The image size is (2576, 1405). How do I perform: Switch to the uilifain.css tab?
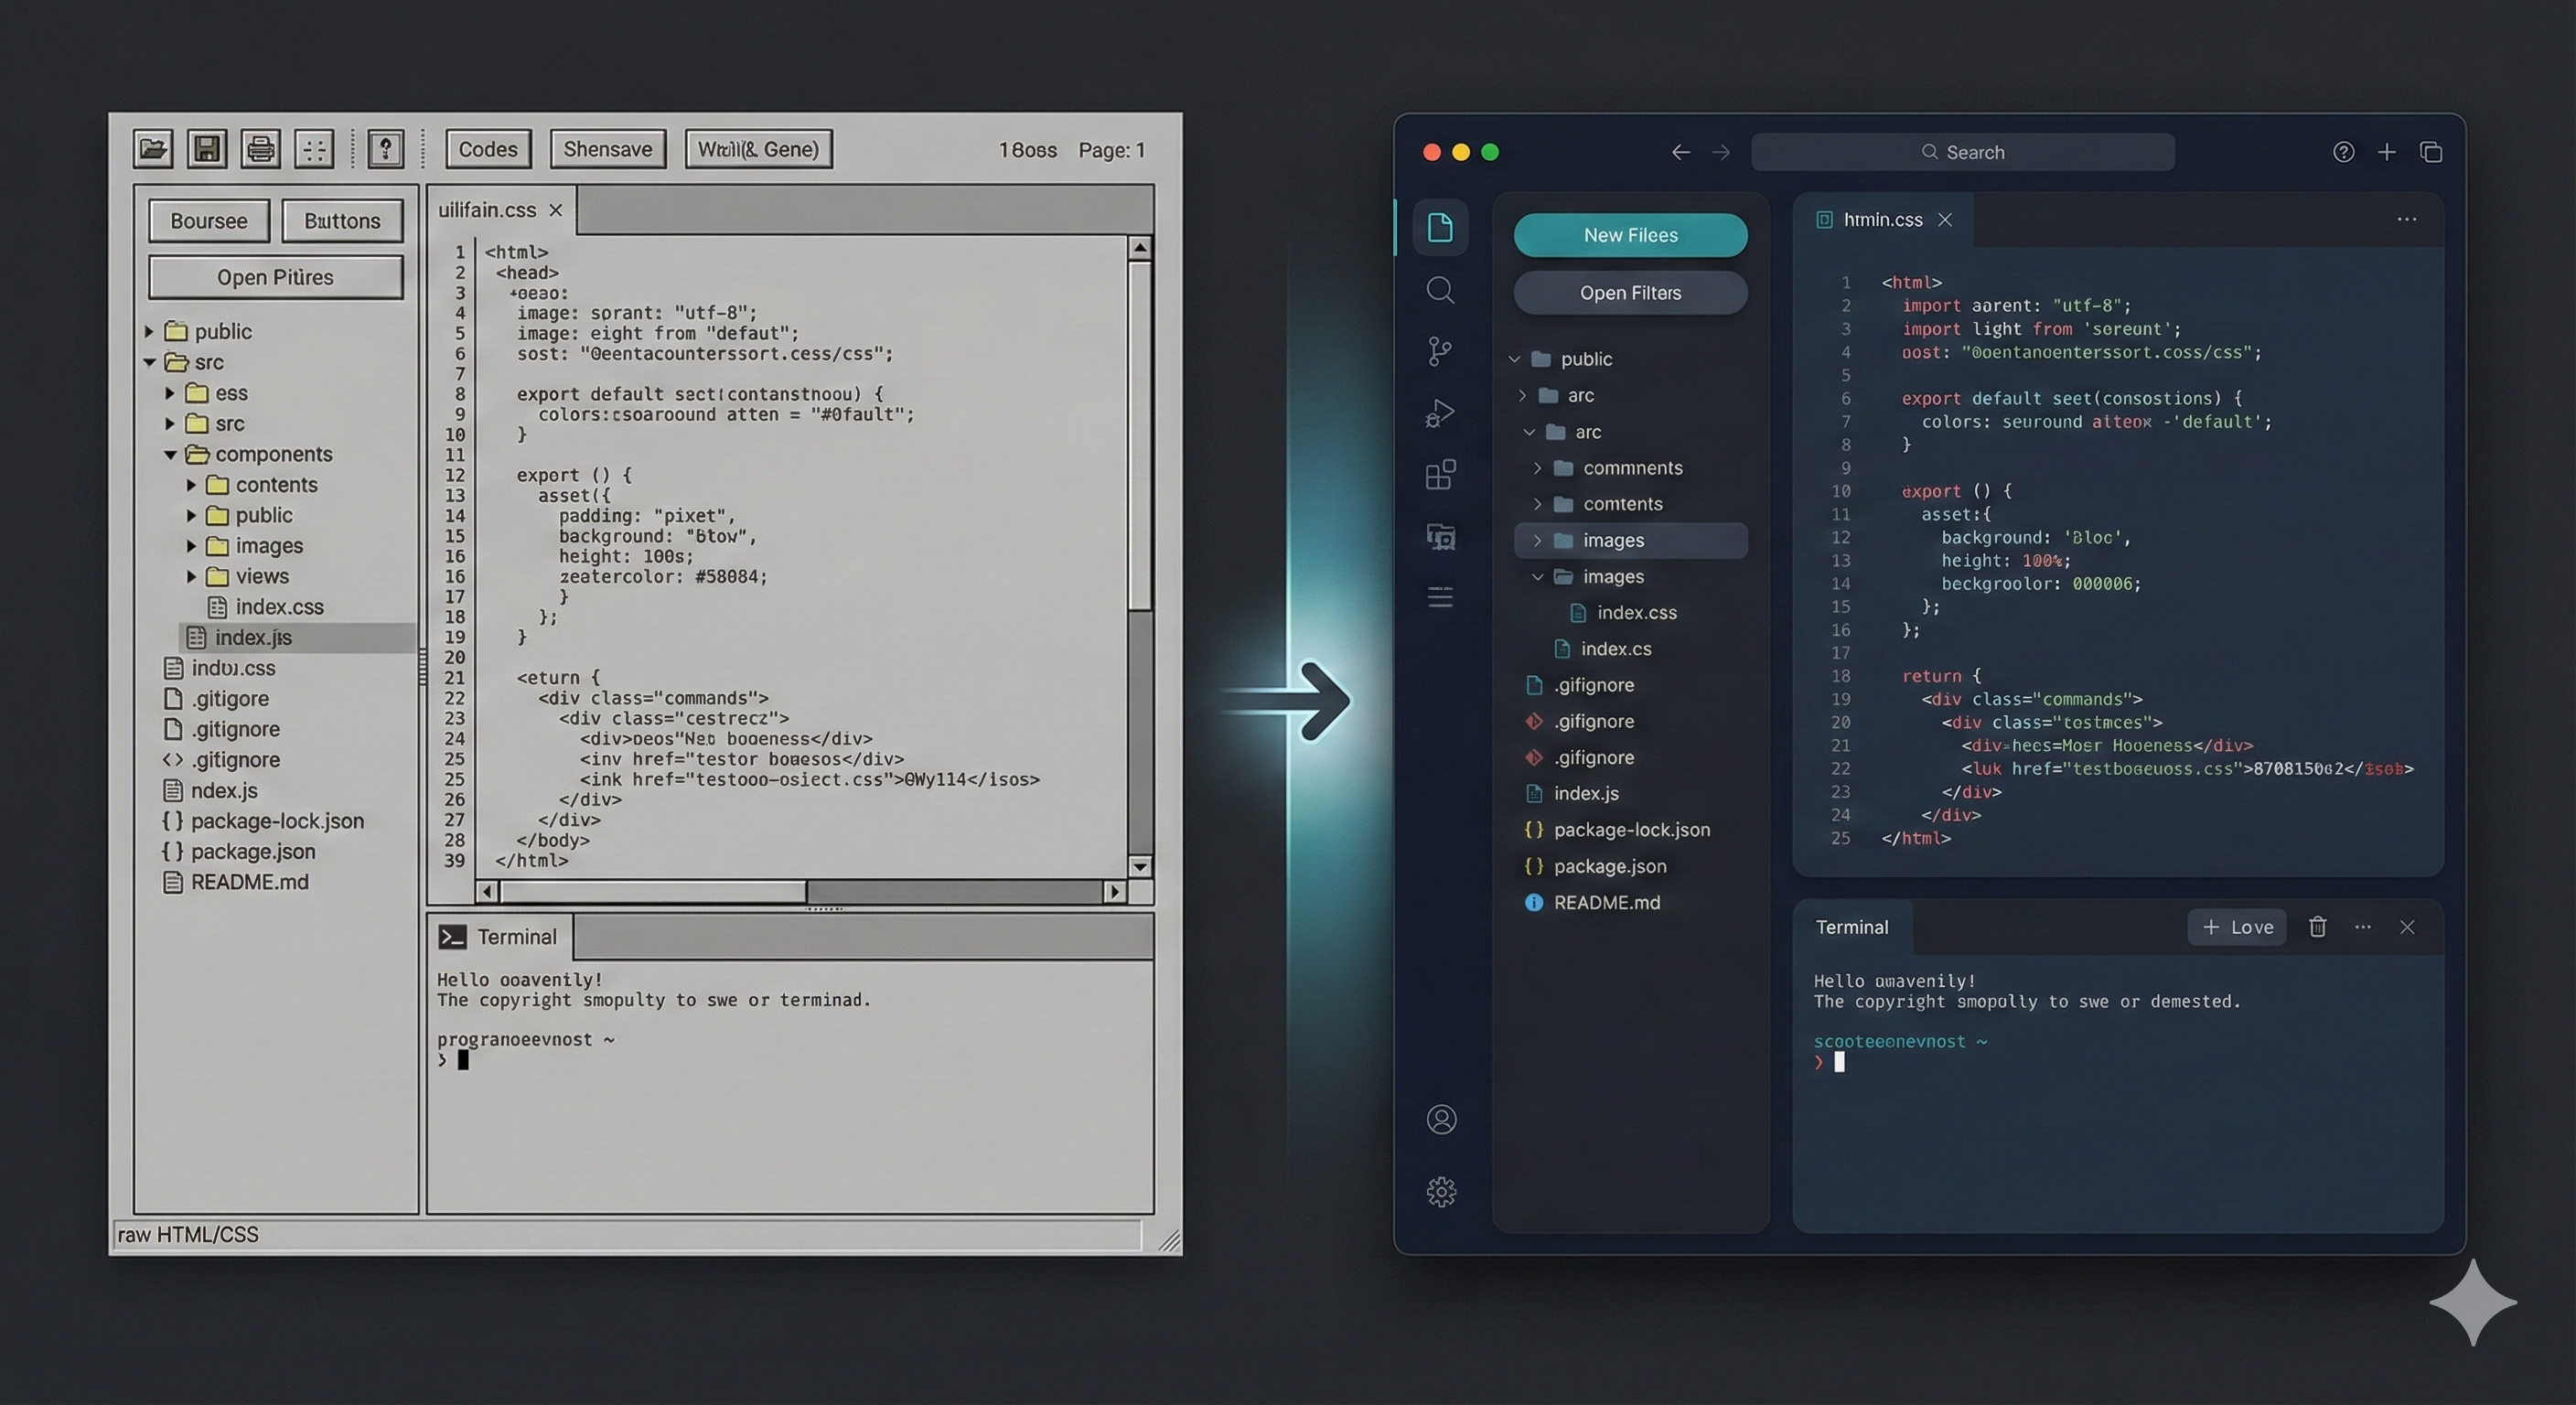[489, 210]
